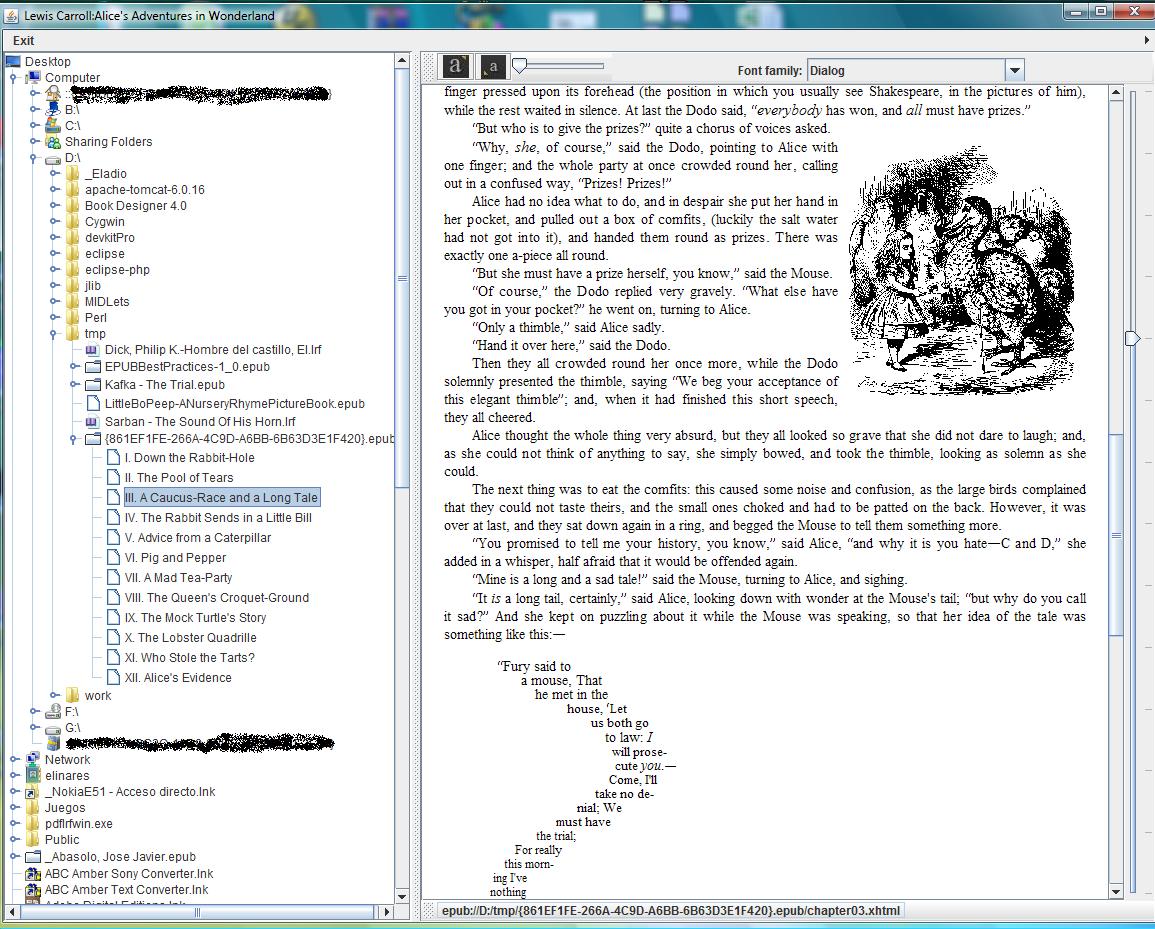The image size is (1155, 929).
Task: Open chapter II. The Pool of Tears
Action: [179, 477]
